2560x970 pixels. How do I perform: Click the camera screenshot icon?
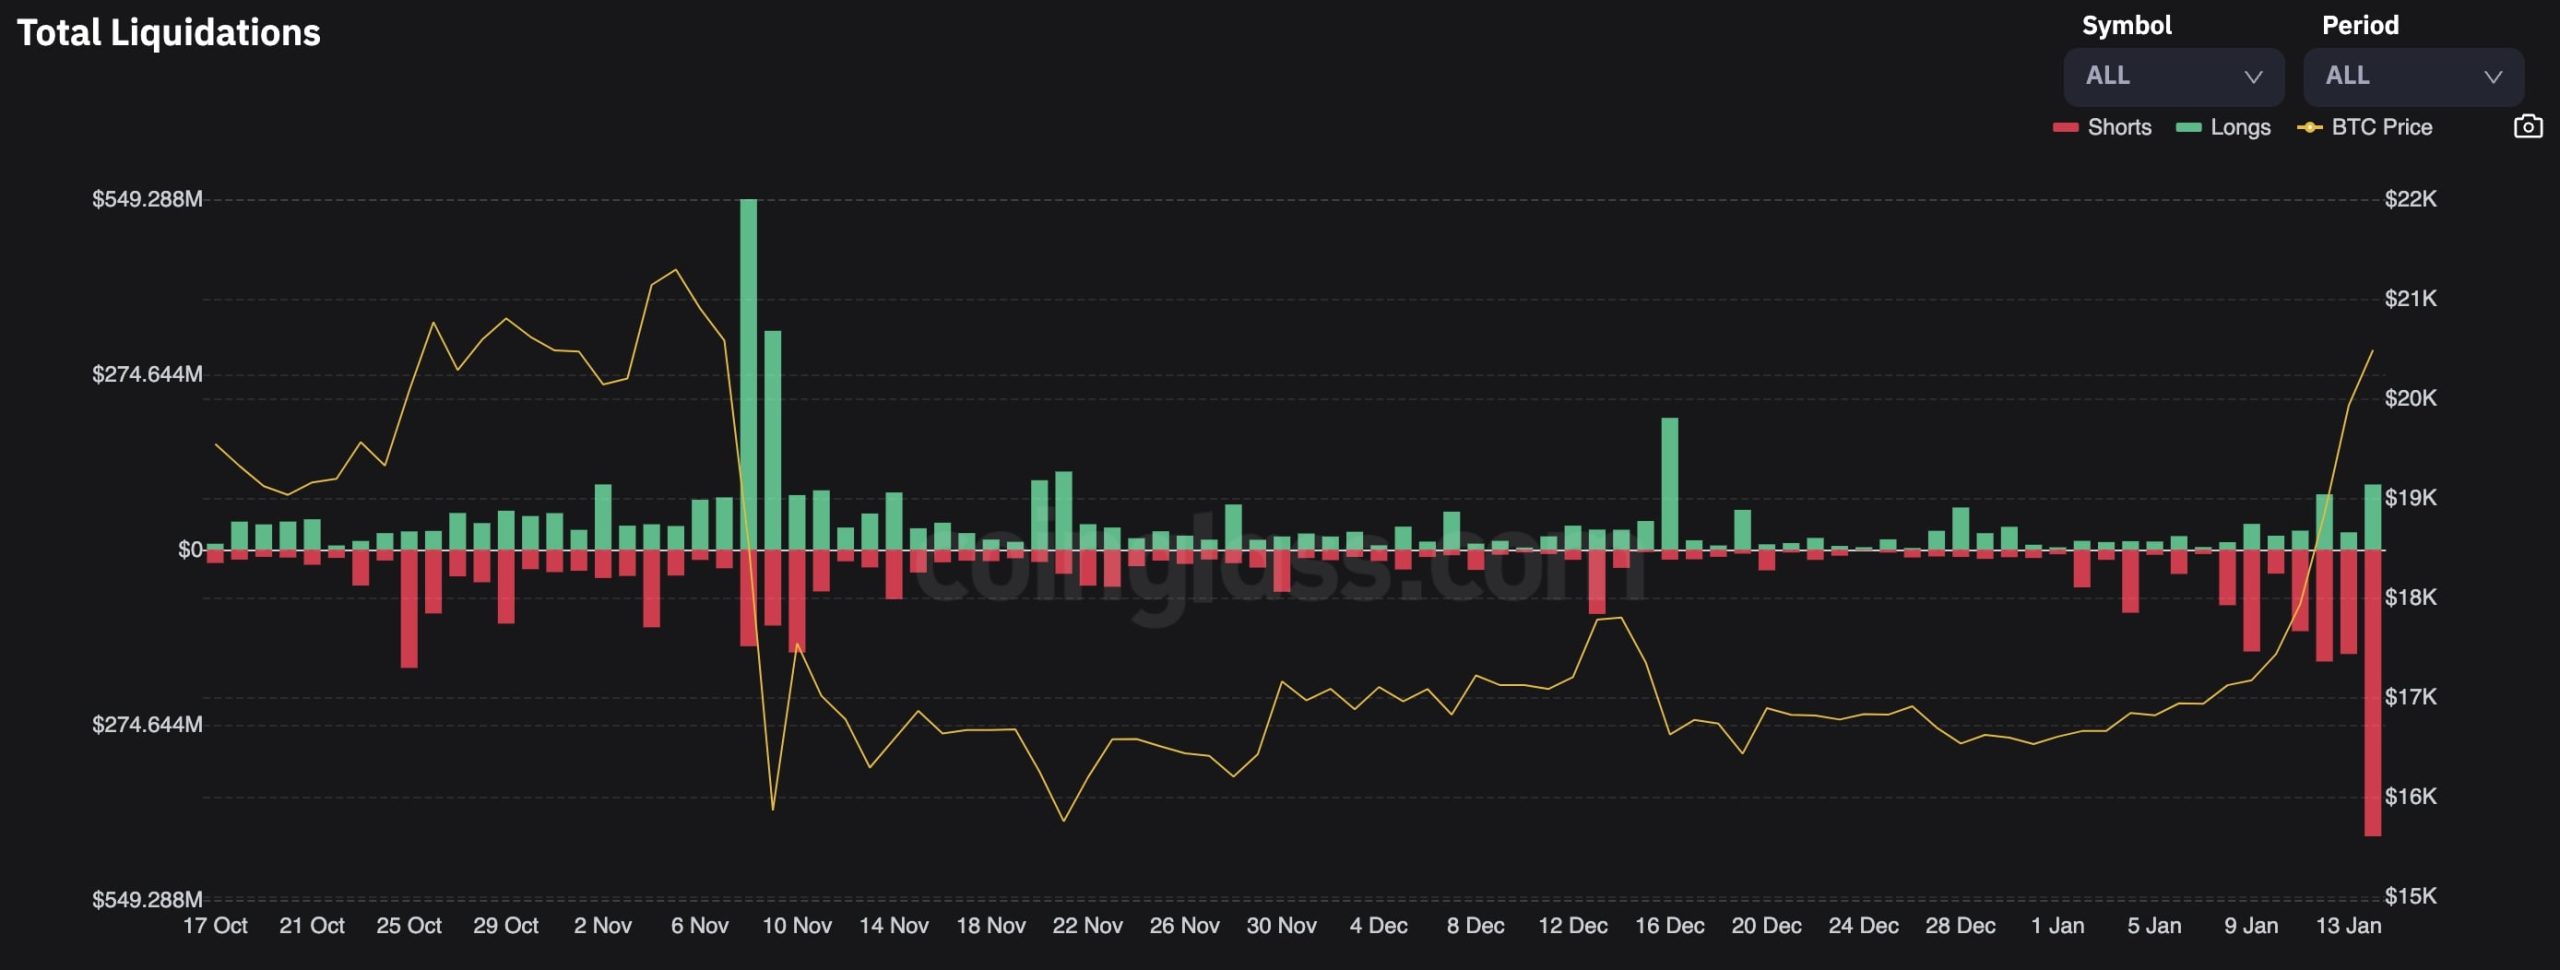2531,126
